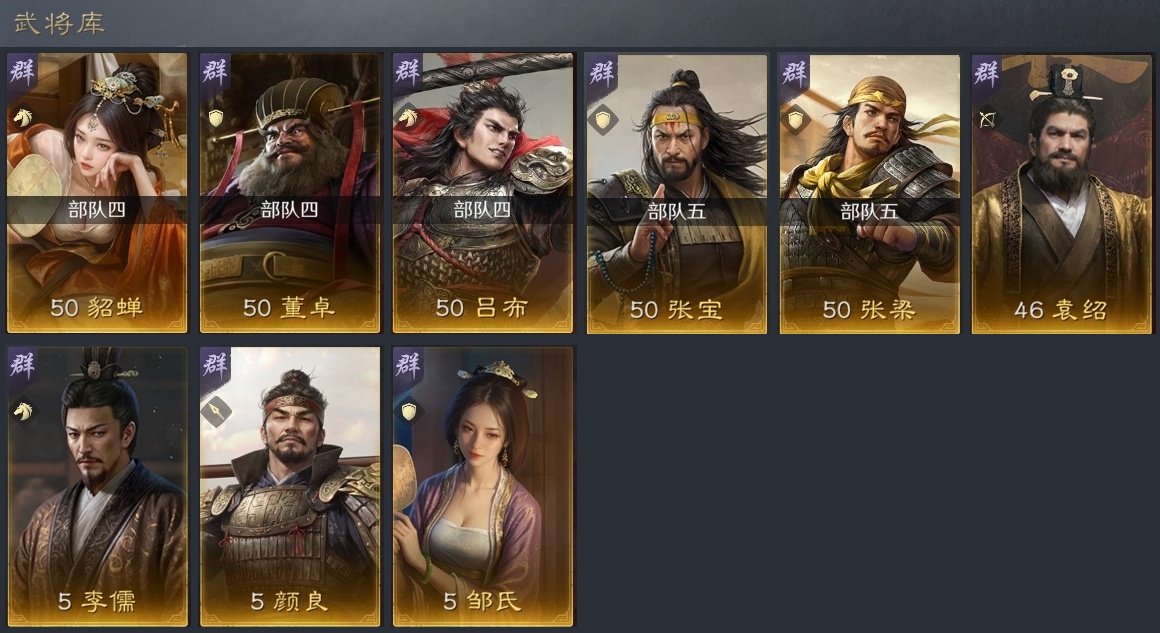
Task: Click the horse icon on 李儒's card
Action: pos(24,410)
